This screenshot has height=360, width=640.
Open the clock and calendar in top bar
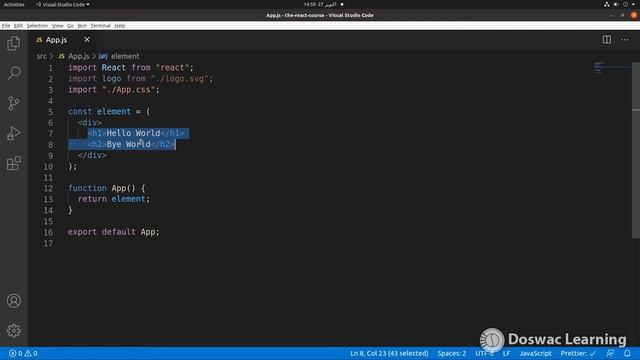coord(320,4)
